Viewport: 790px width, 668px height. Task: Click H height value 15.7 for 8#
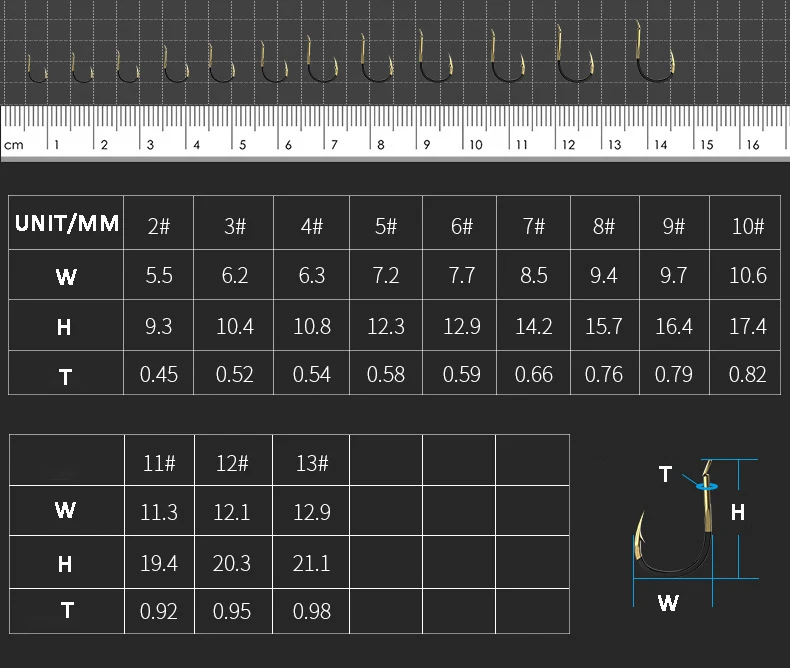point(604,326)
